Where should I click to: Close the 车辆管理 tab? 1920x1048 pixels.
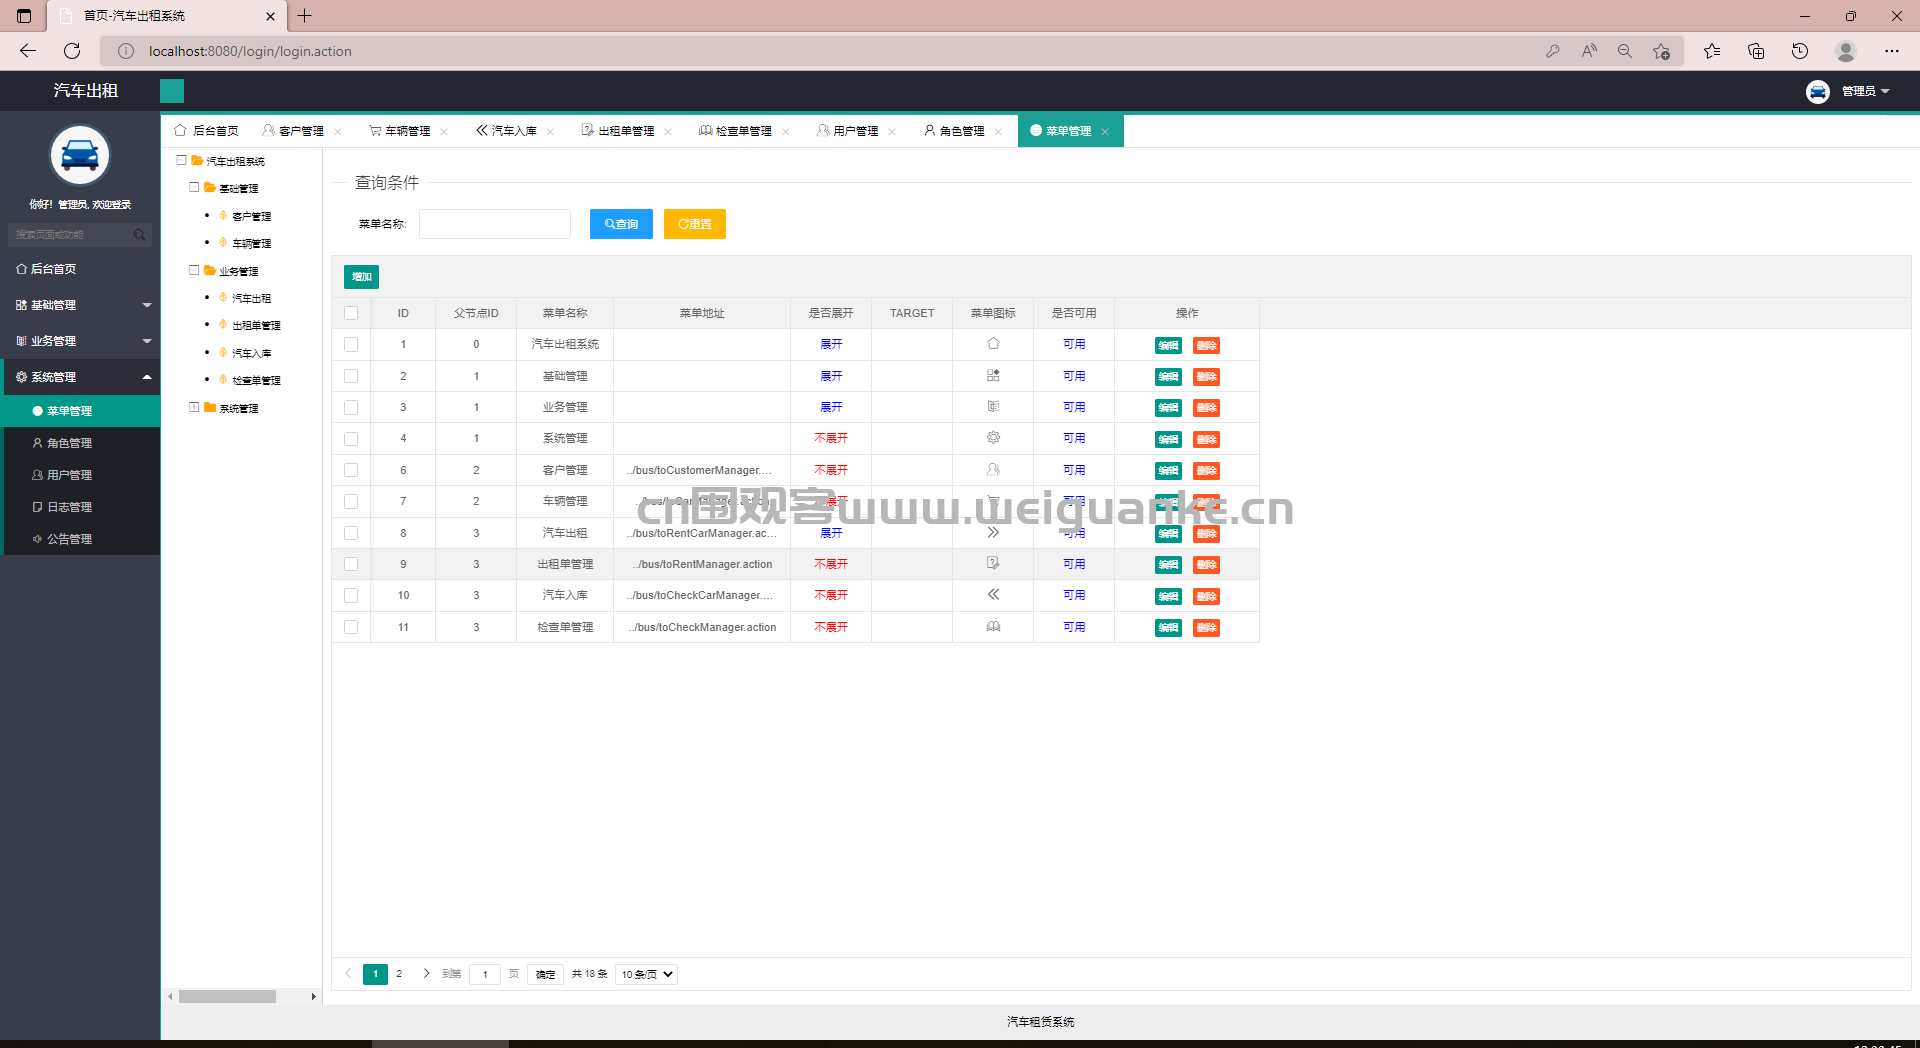[444, 132]
